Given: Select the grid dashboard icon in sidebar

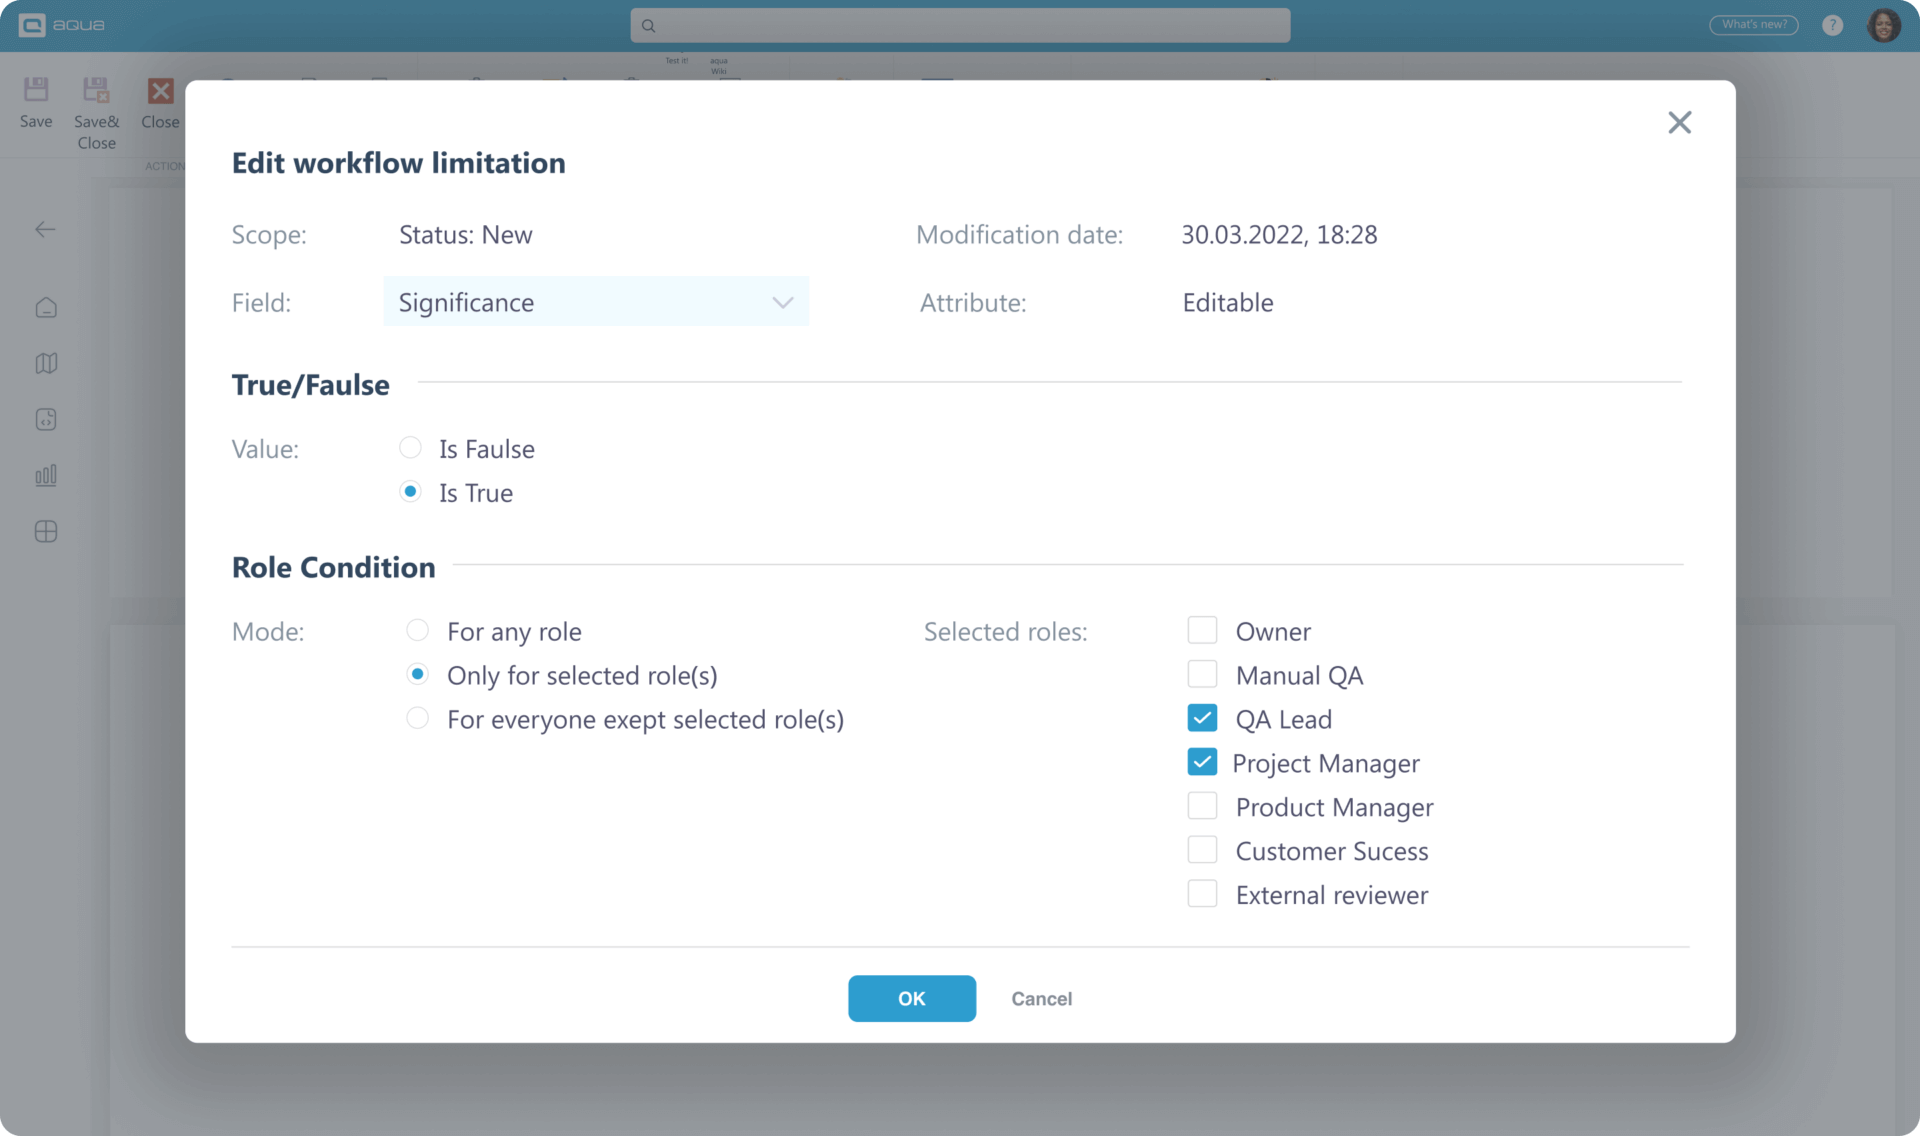Looking at the screenshot, I should [46, 531].
